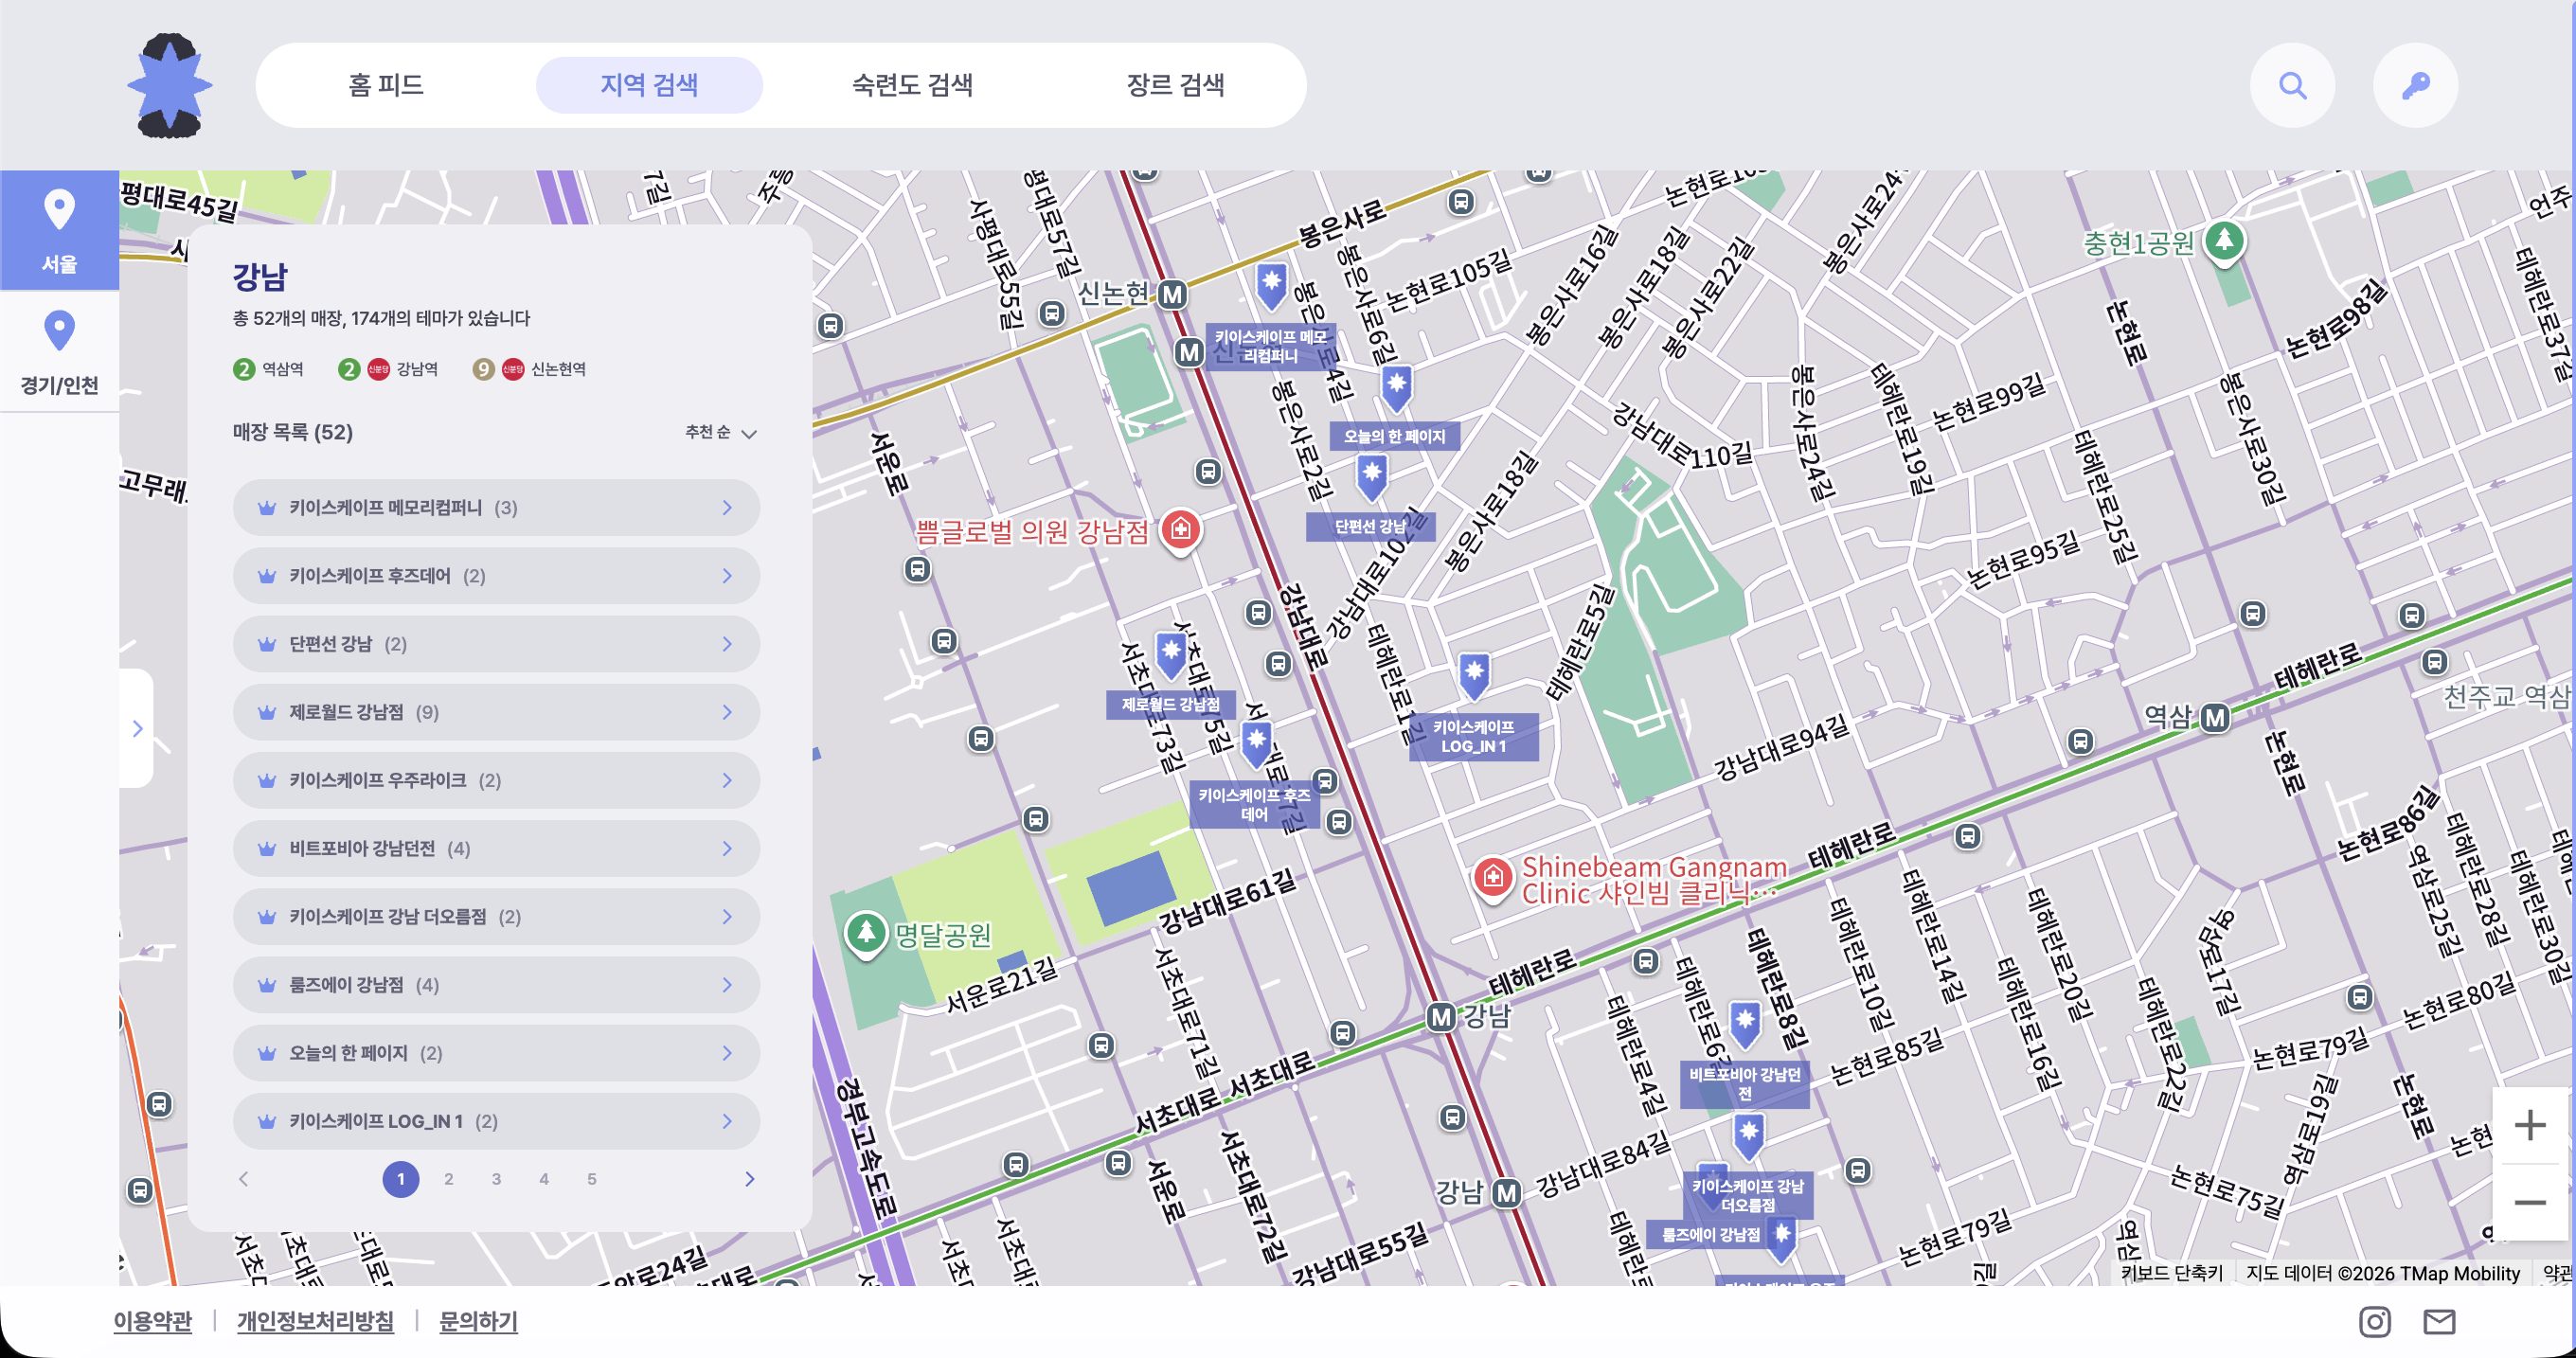Screen dimensions: 2576x1358
Task: Click the 충현1공원 park icon
Action: coord(2224,242)
